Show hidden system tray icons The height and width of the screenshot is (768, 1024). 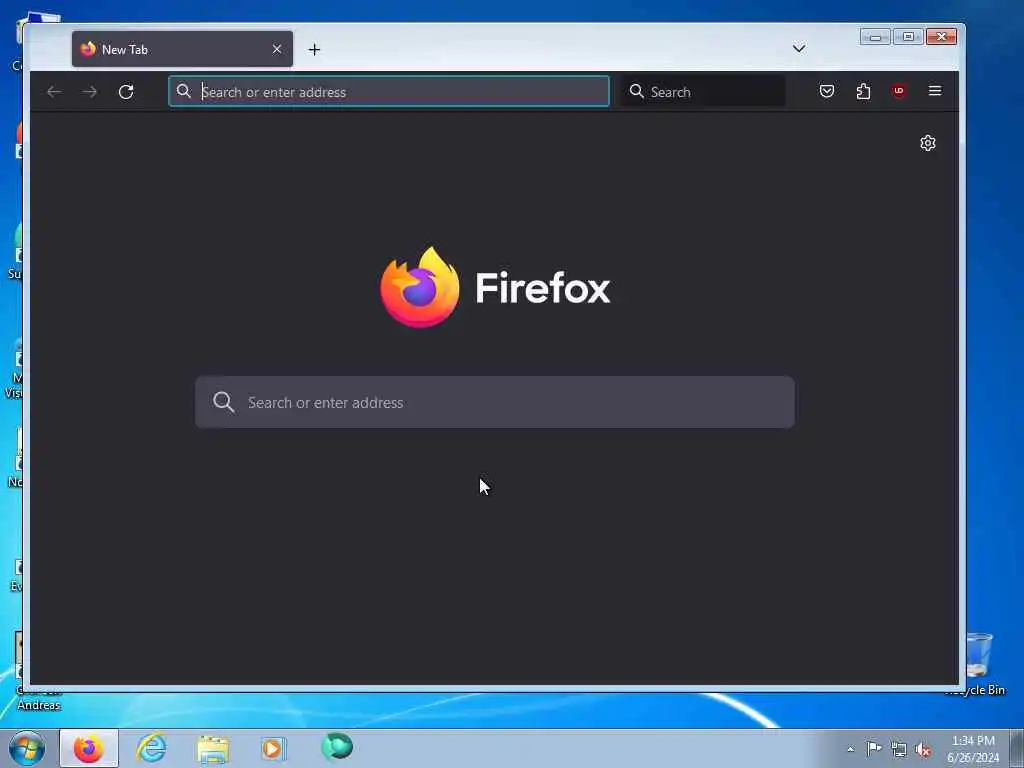tap(850, 750)
